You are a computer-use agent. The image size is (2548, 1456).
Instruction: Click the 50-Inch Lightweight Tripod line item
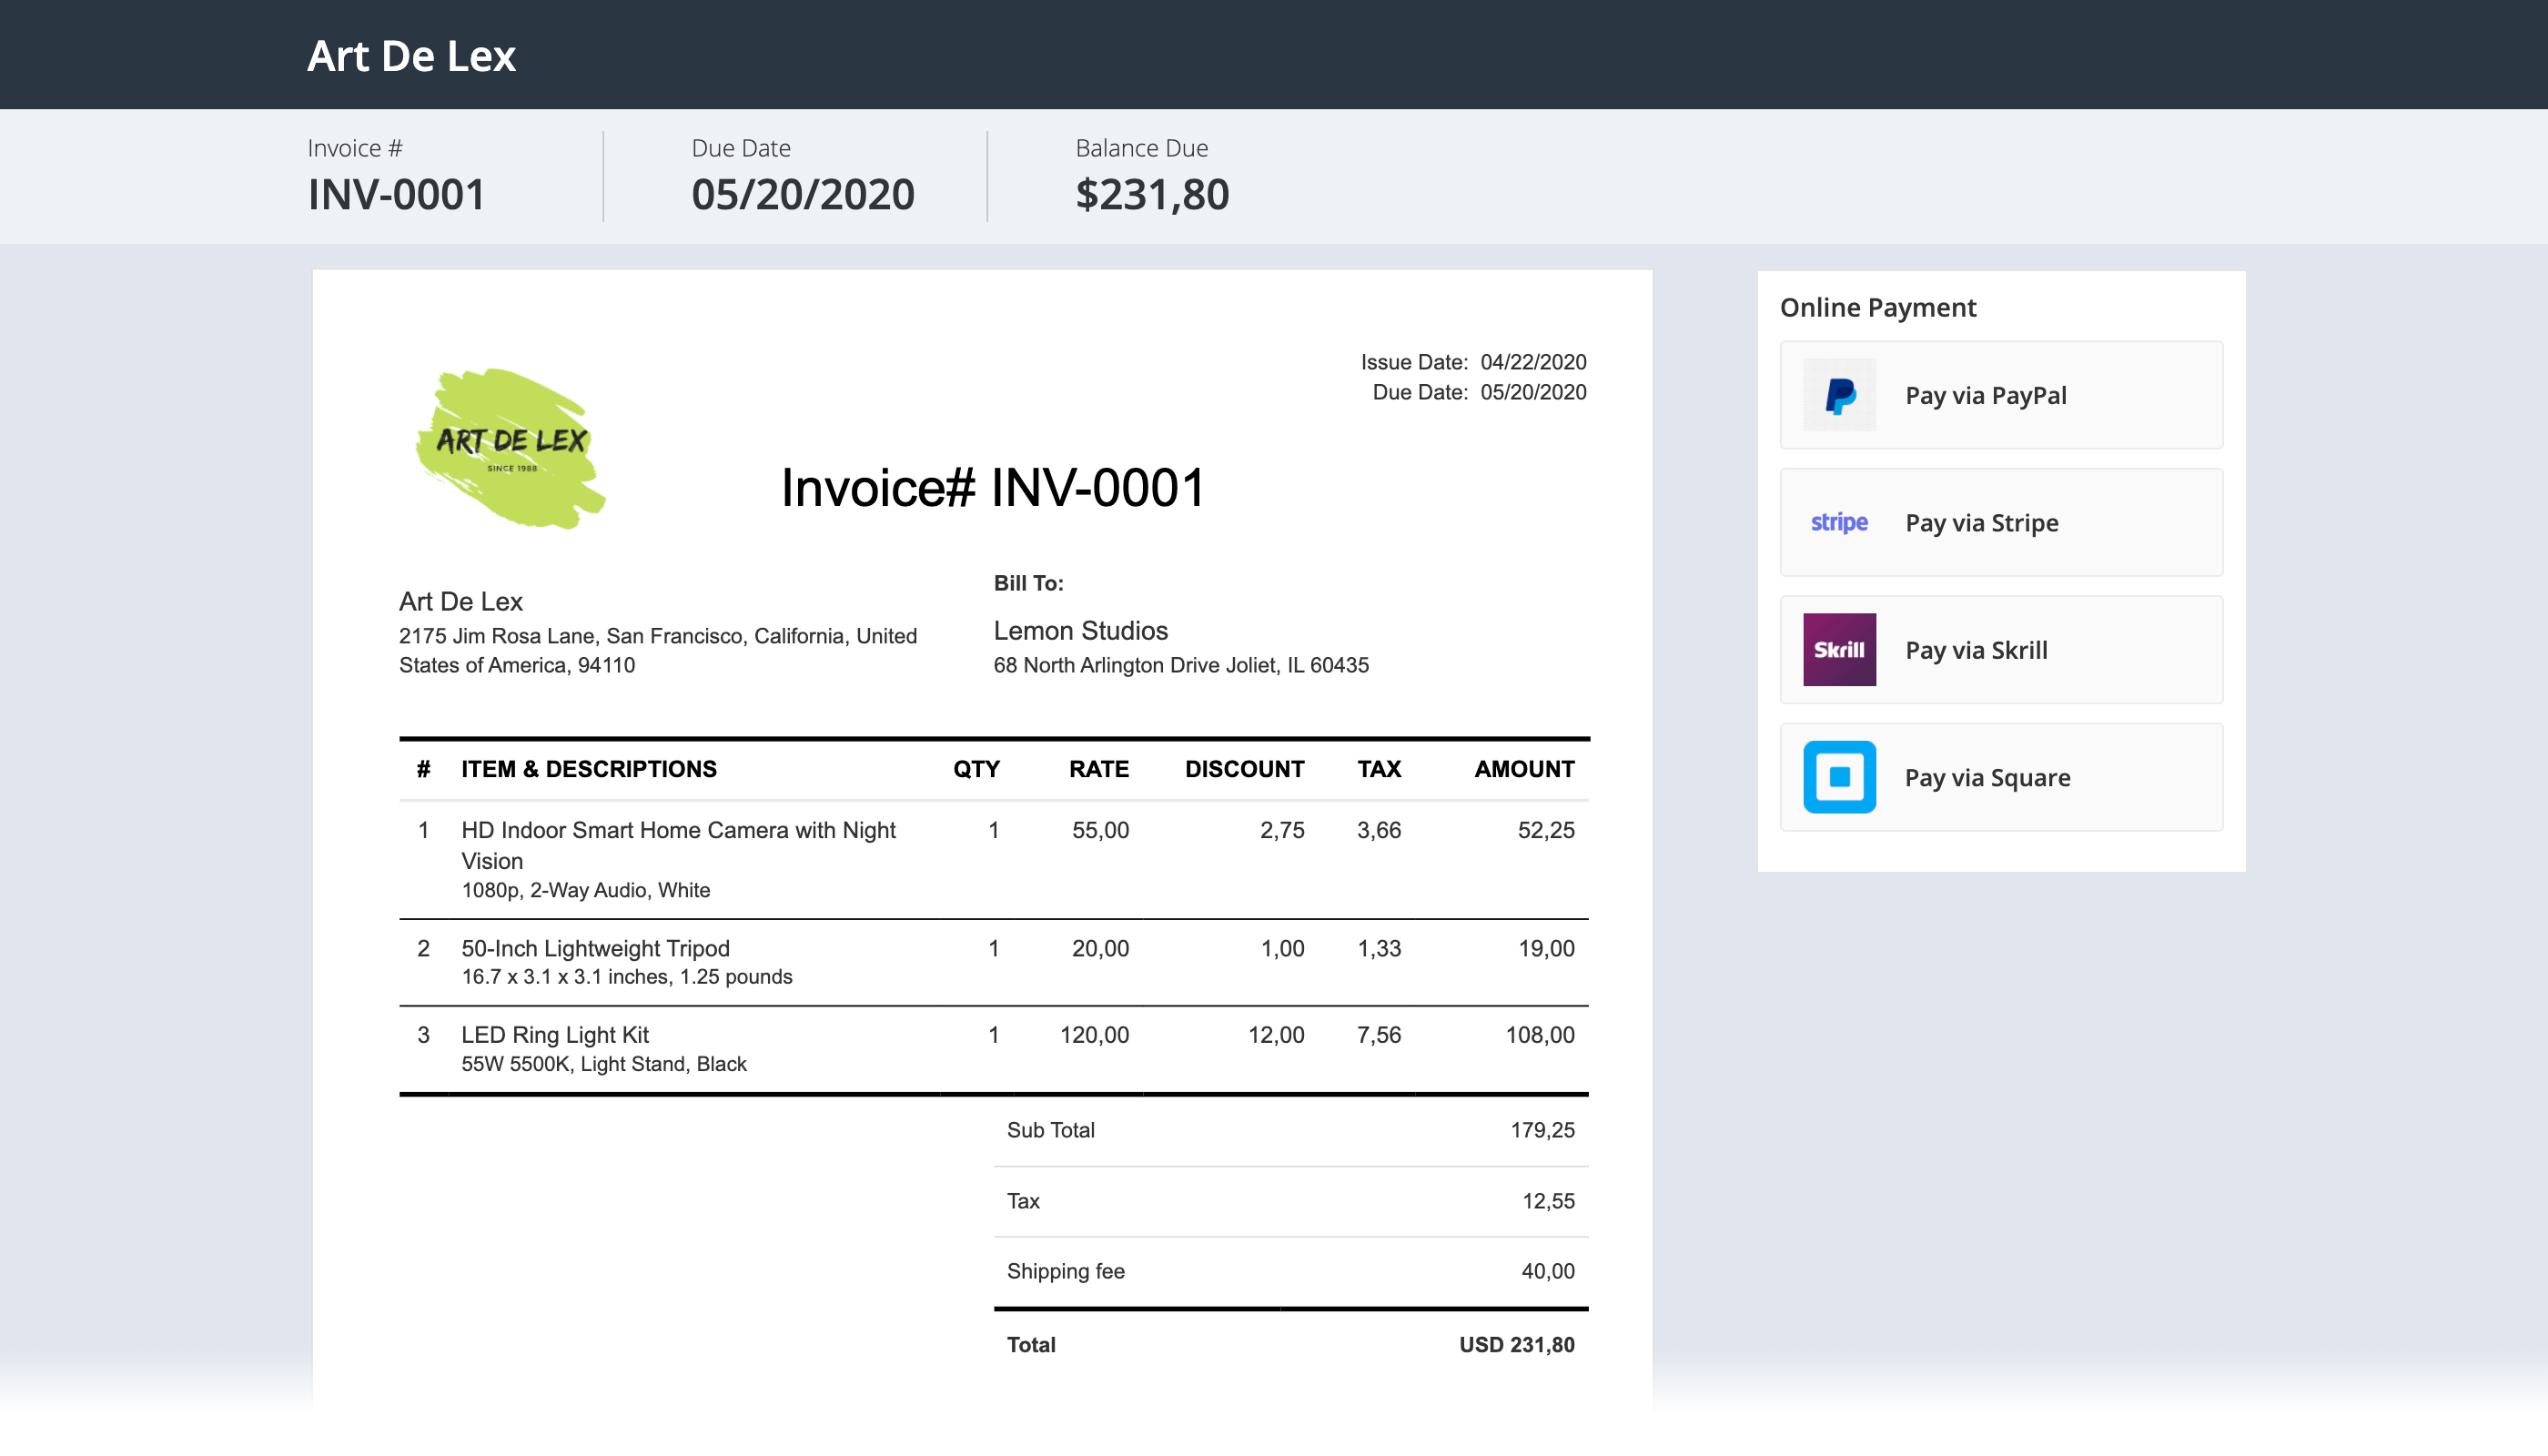pos(595,948)
